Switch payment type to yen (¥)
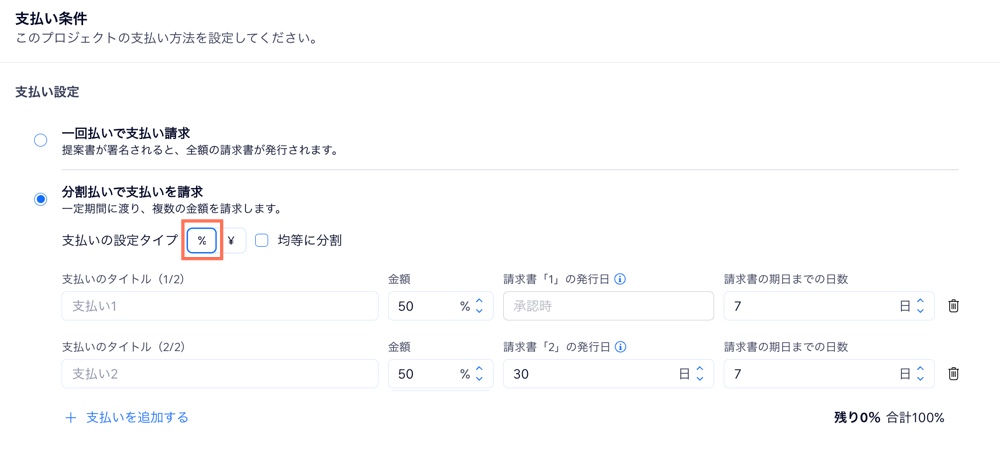The width and height of the screenshot is (1000, 460). tap(231, 241)
